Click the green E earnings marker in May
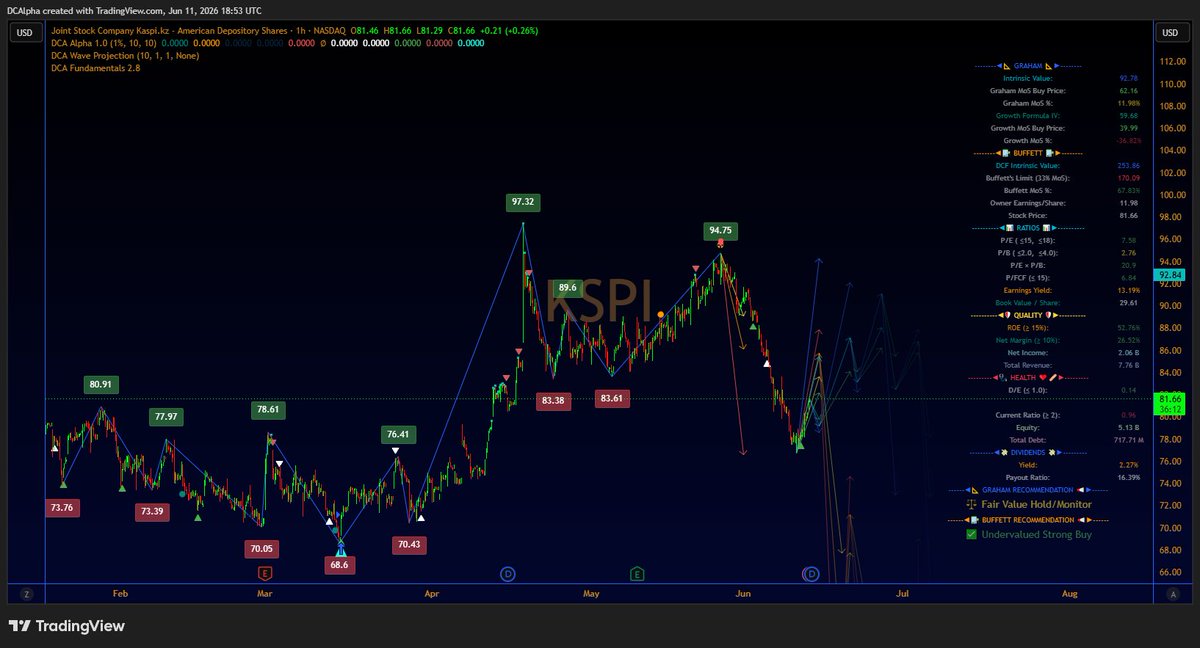 point(638,573)
